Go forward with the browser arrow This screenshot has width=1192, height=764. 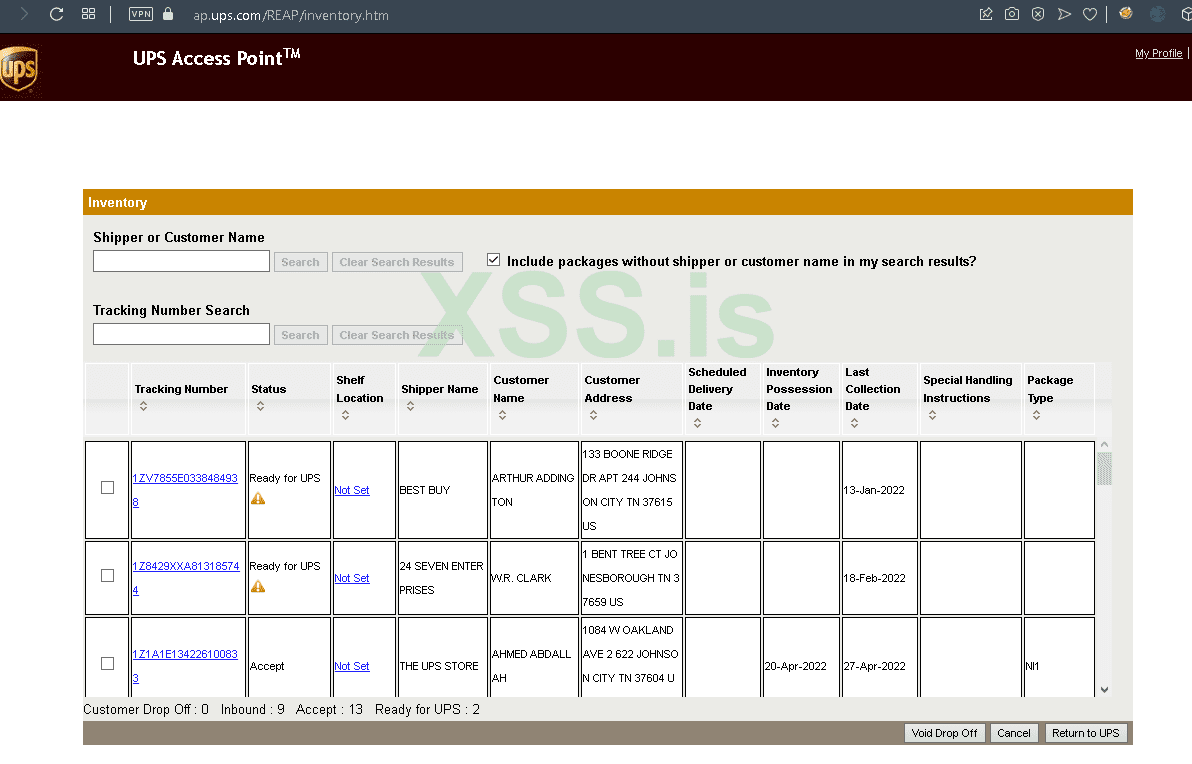tap(24, 14)
